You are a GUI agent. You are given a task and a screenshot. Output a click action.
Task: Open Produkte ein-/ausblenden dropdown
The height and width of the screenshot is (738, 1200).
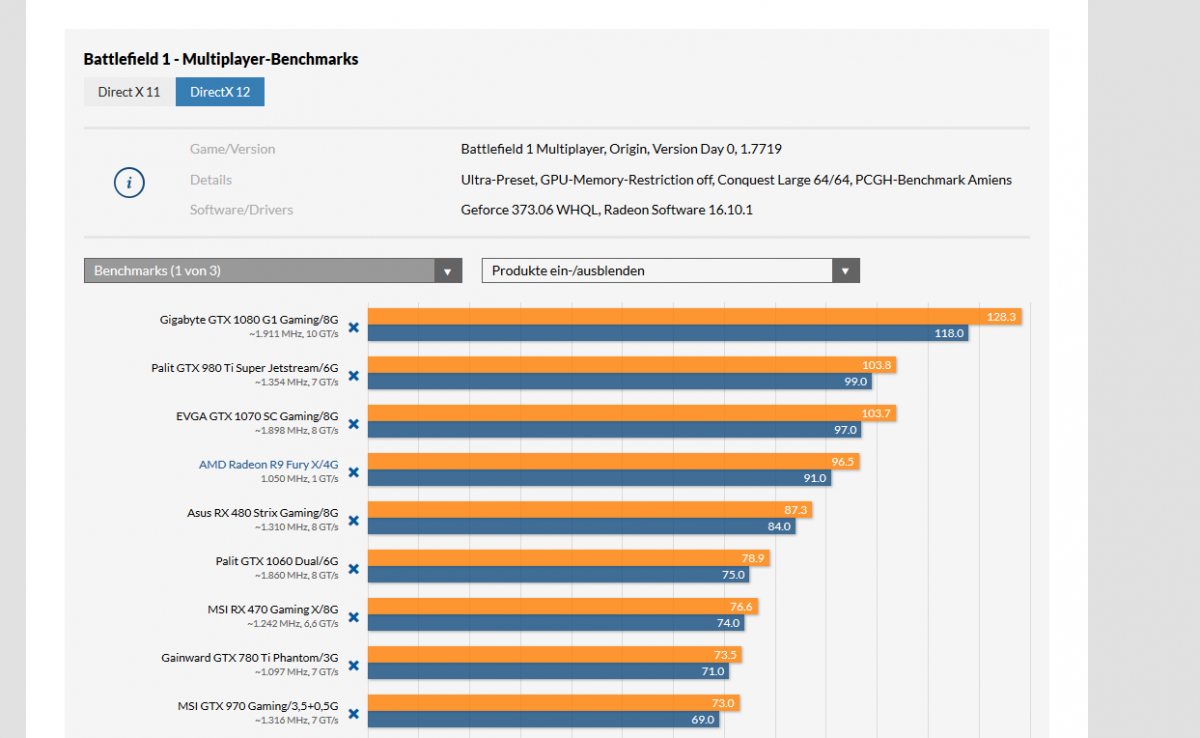pyautogui.click(x=670, y=271)
